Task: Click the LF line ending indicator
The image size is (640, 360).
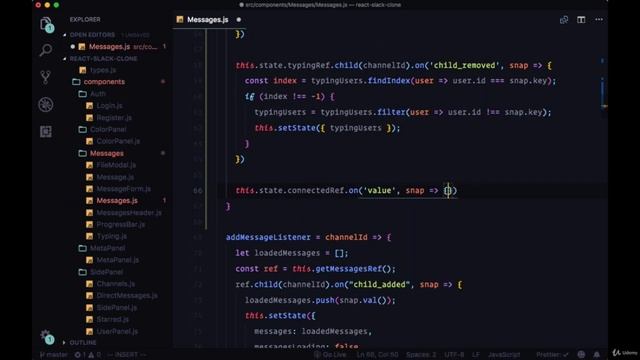Action: [x=476, y=355]
